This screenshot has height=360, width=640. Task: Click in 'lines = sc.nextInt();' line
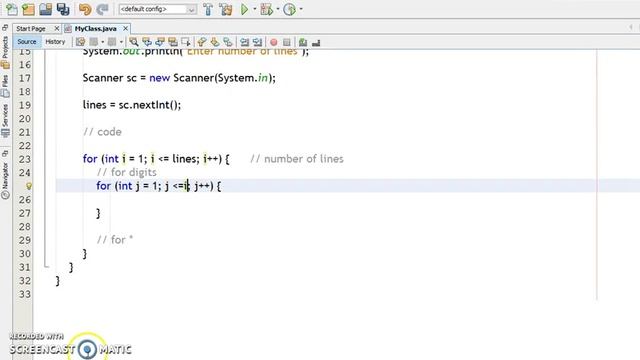pos(131,105)
